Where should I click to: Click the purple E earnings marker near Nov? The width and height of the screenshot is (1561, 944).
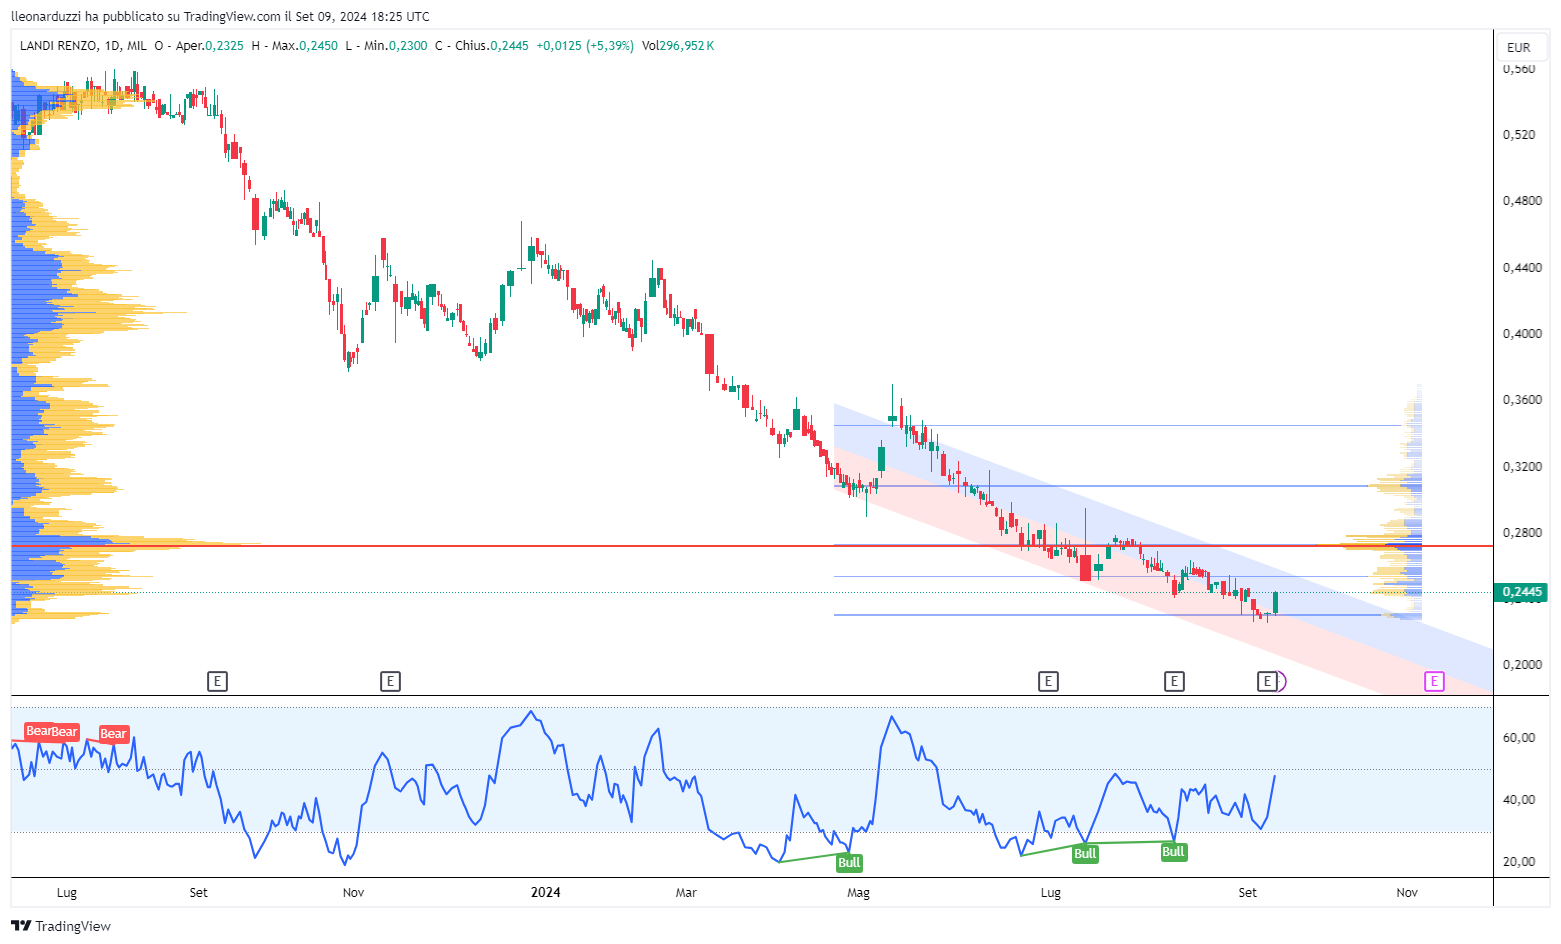point(1434,681)
